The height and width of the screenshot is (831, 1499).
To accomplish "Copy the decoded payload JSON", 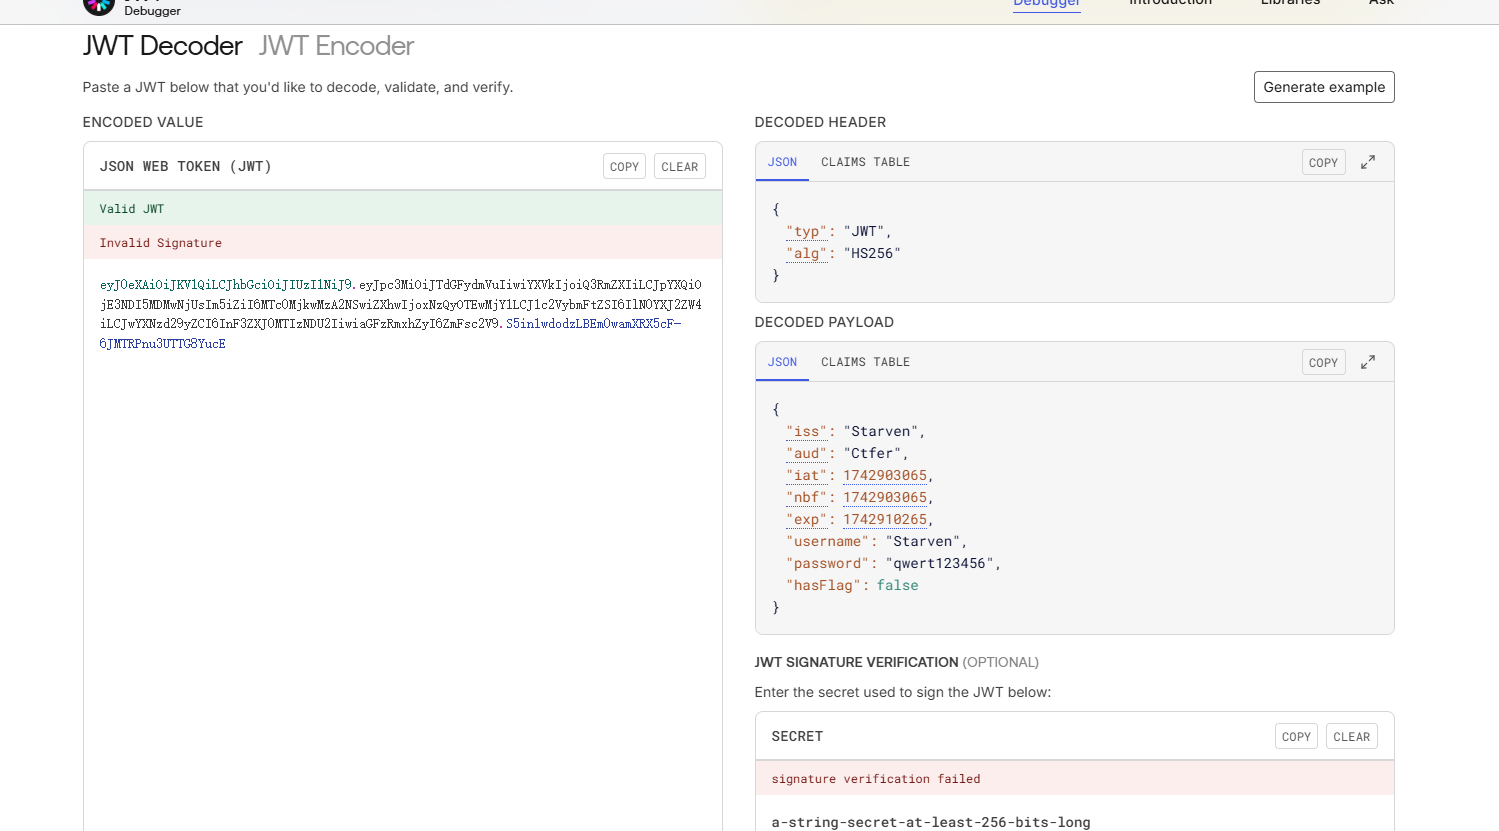I will 1323,363.
